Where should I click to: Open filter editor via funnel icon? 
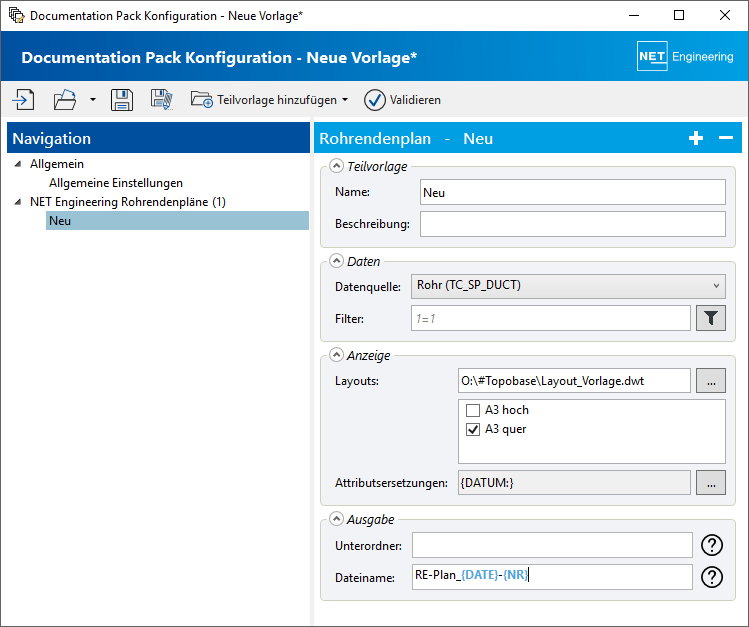click(x=711, y=318)
